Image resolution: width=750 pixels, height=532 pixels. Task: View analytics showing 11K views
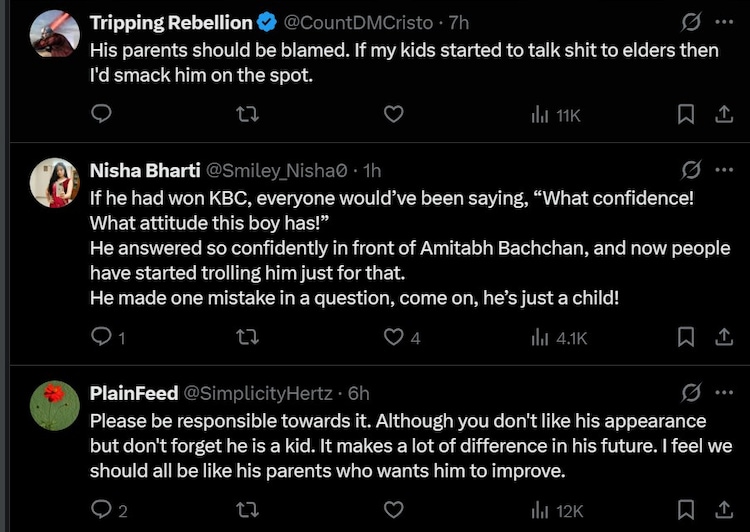point(556,115)
